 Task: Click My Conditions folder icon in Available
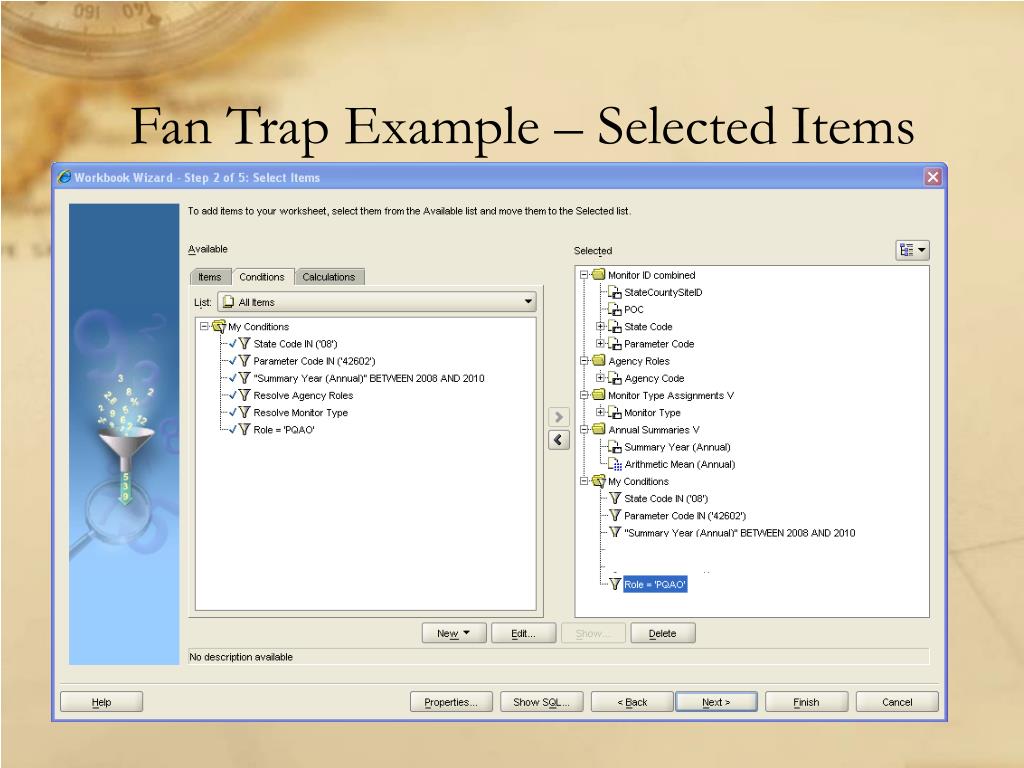(x=219, y=327)
